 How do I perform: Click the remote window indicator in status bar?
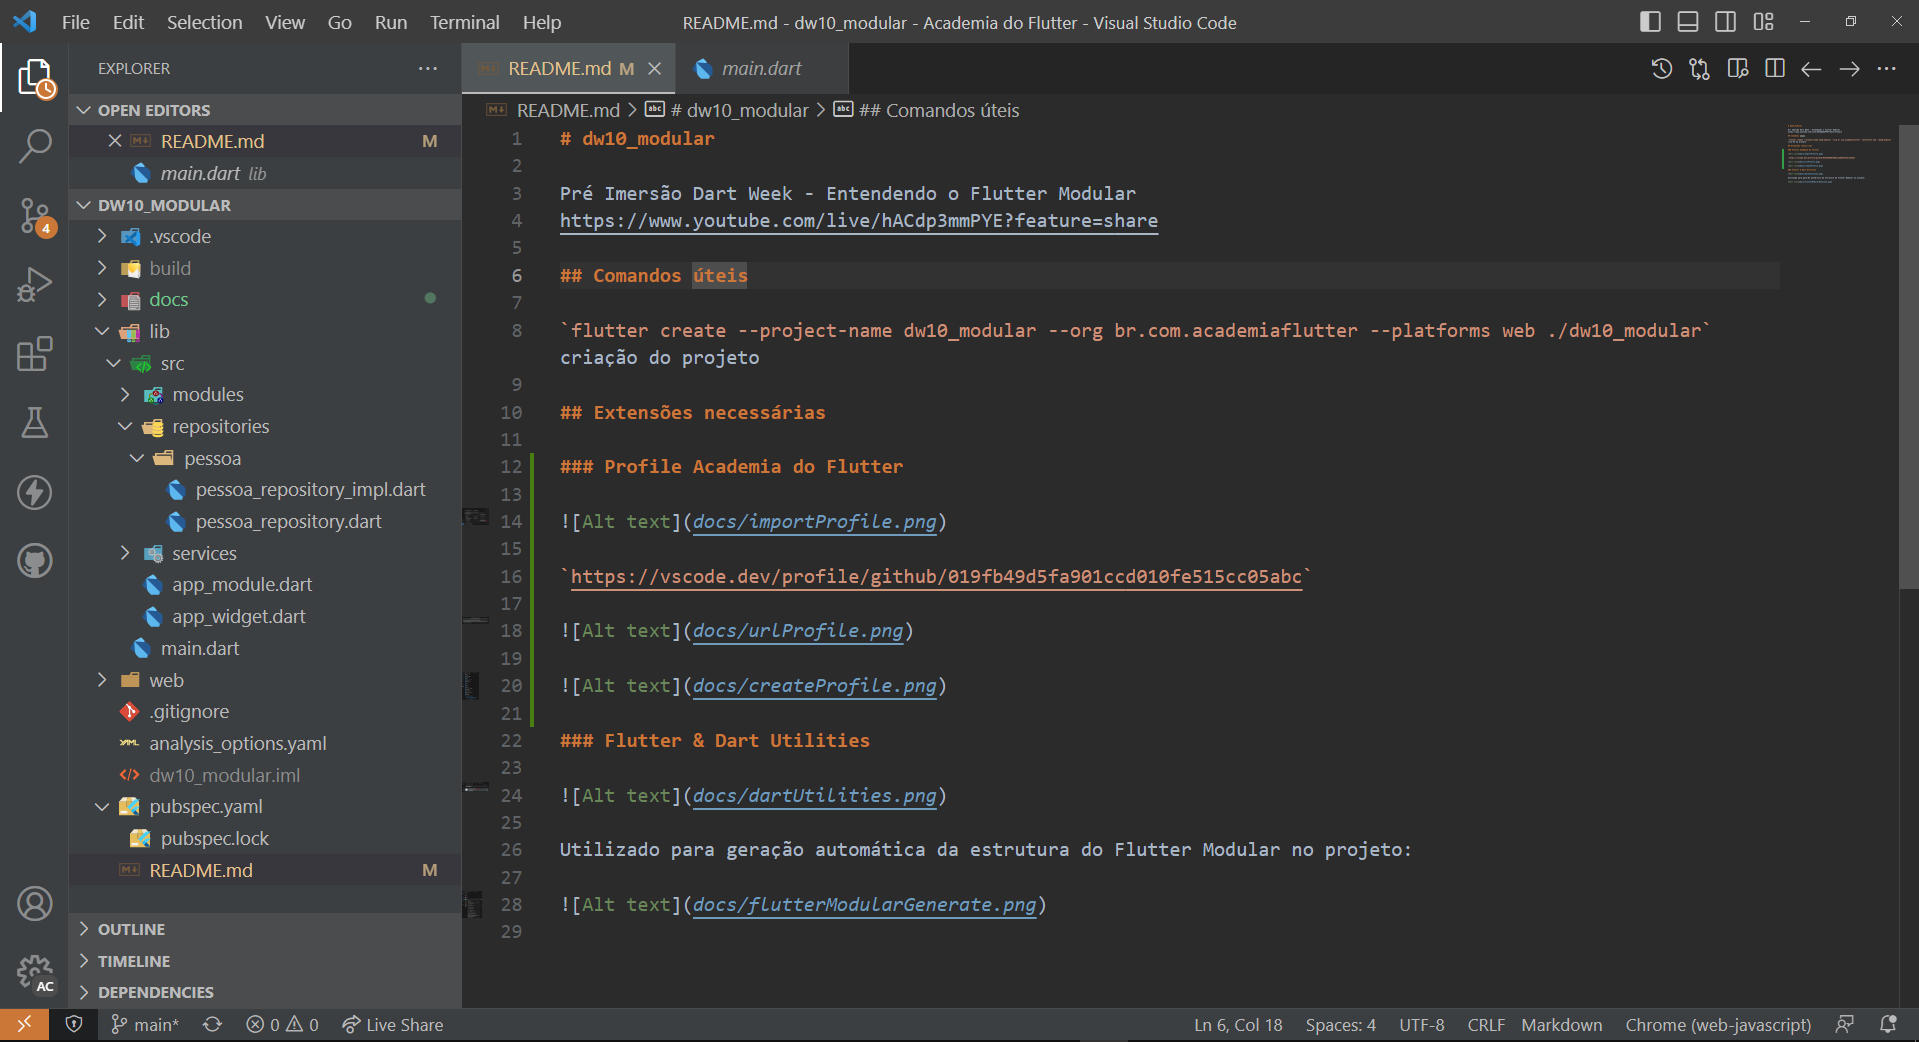pos(24,1025)
